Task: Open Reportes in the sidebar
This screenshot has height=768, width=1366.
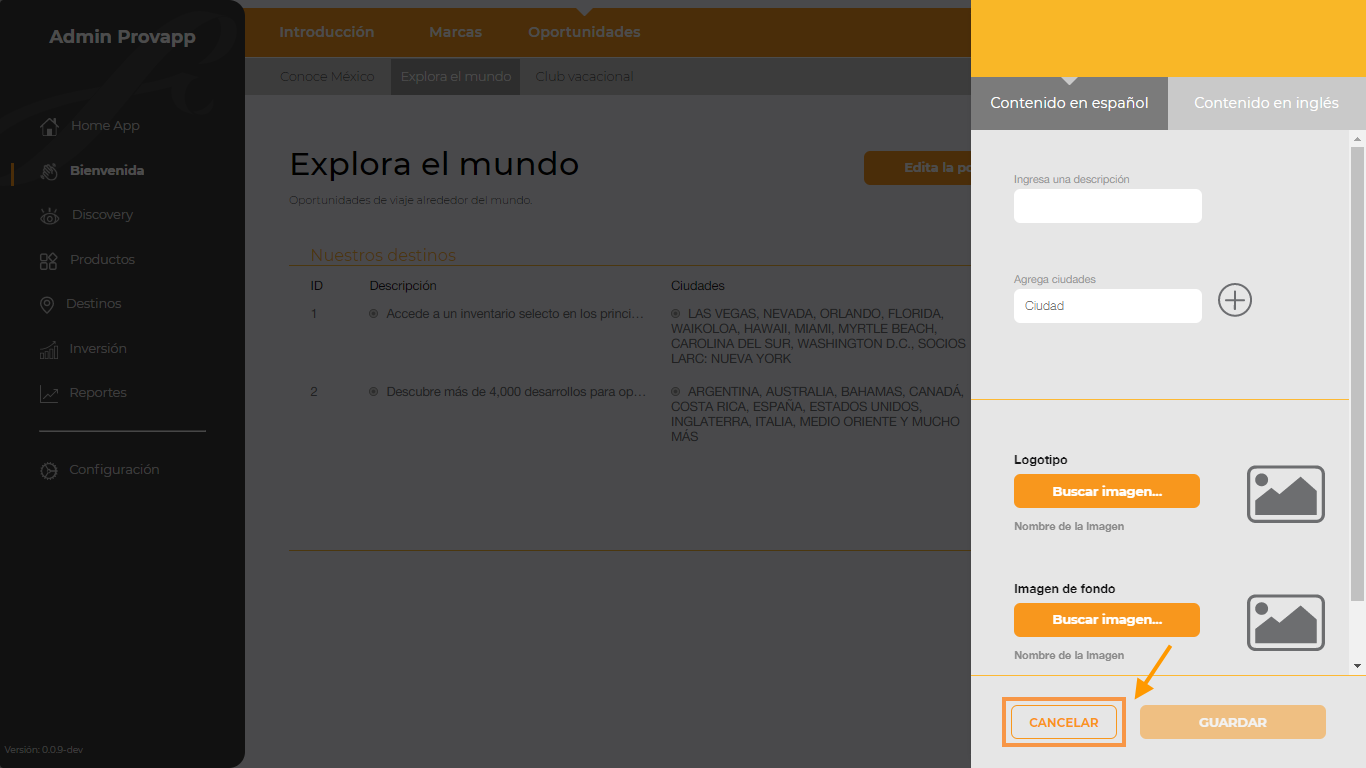Action: 98,393
